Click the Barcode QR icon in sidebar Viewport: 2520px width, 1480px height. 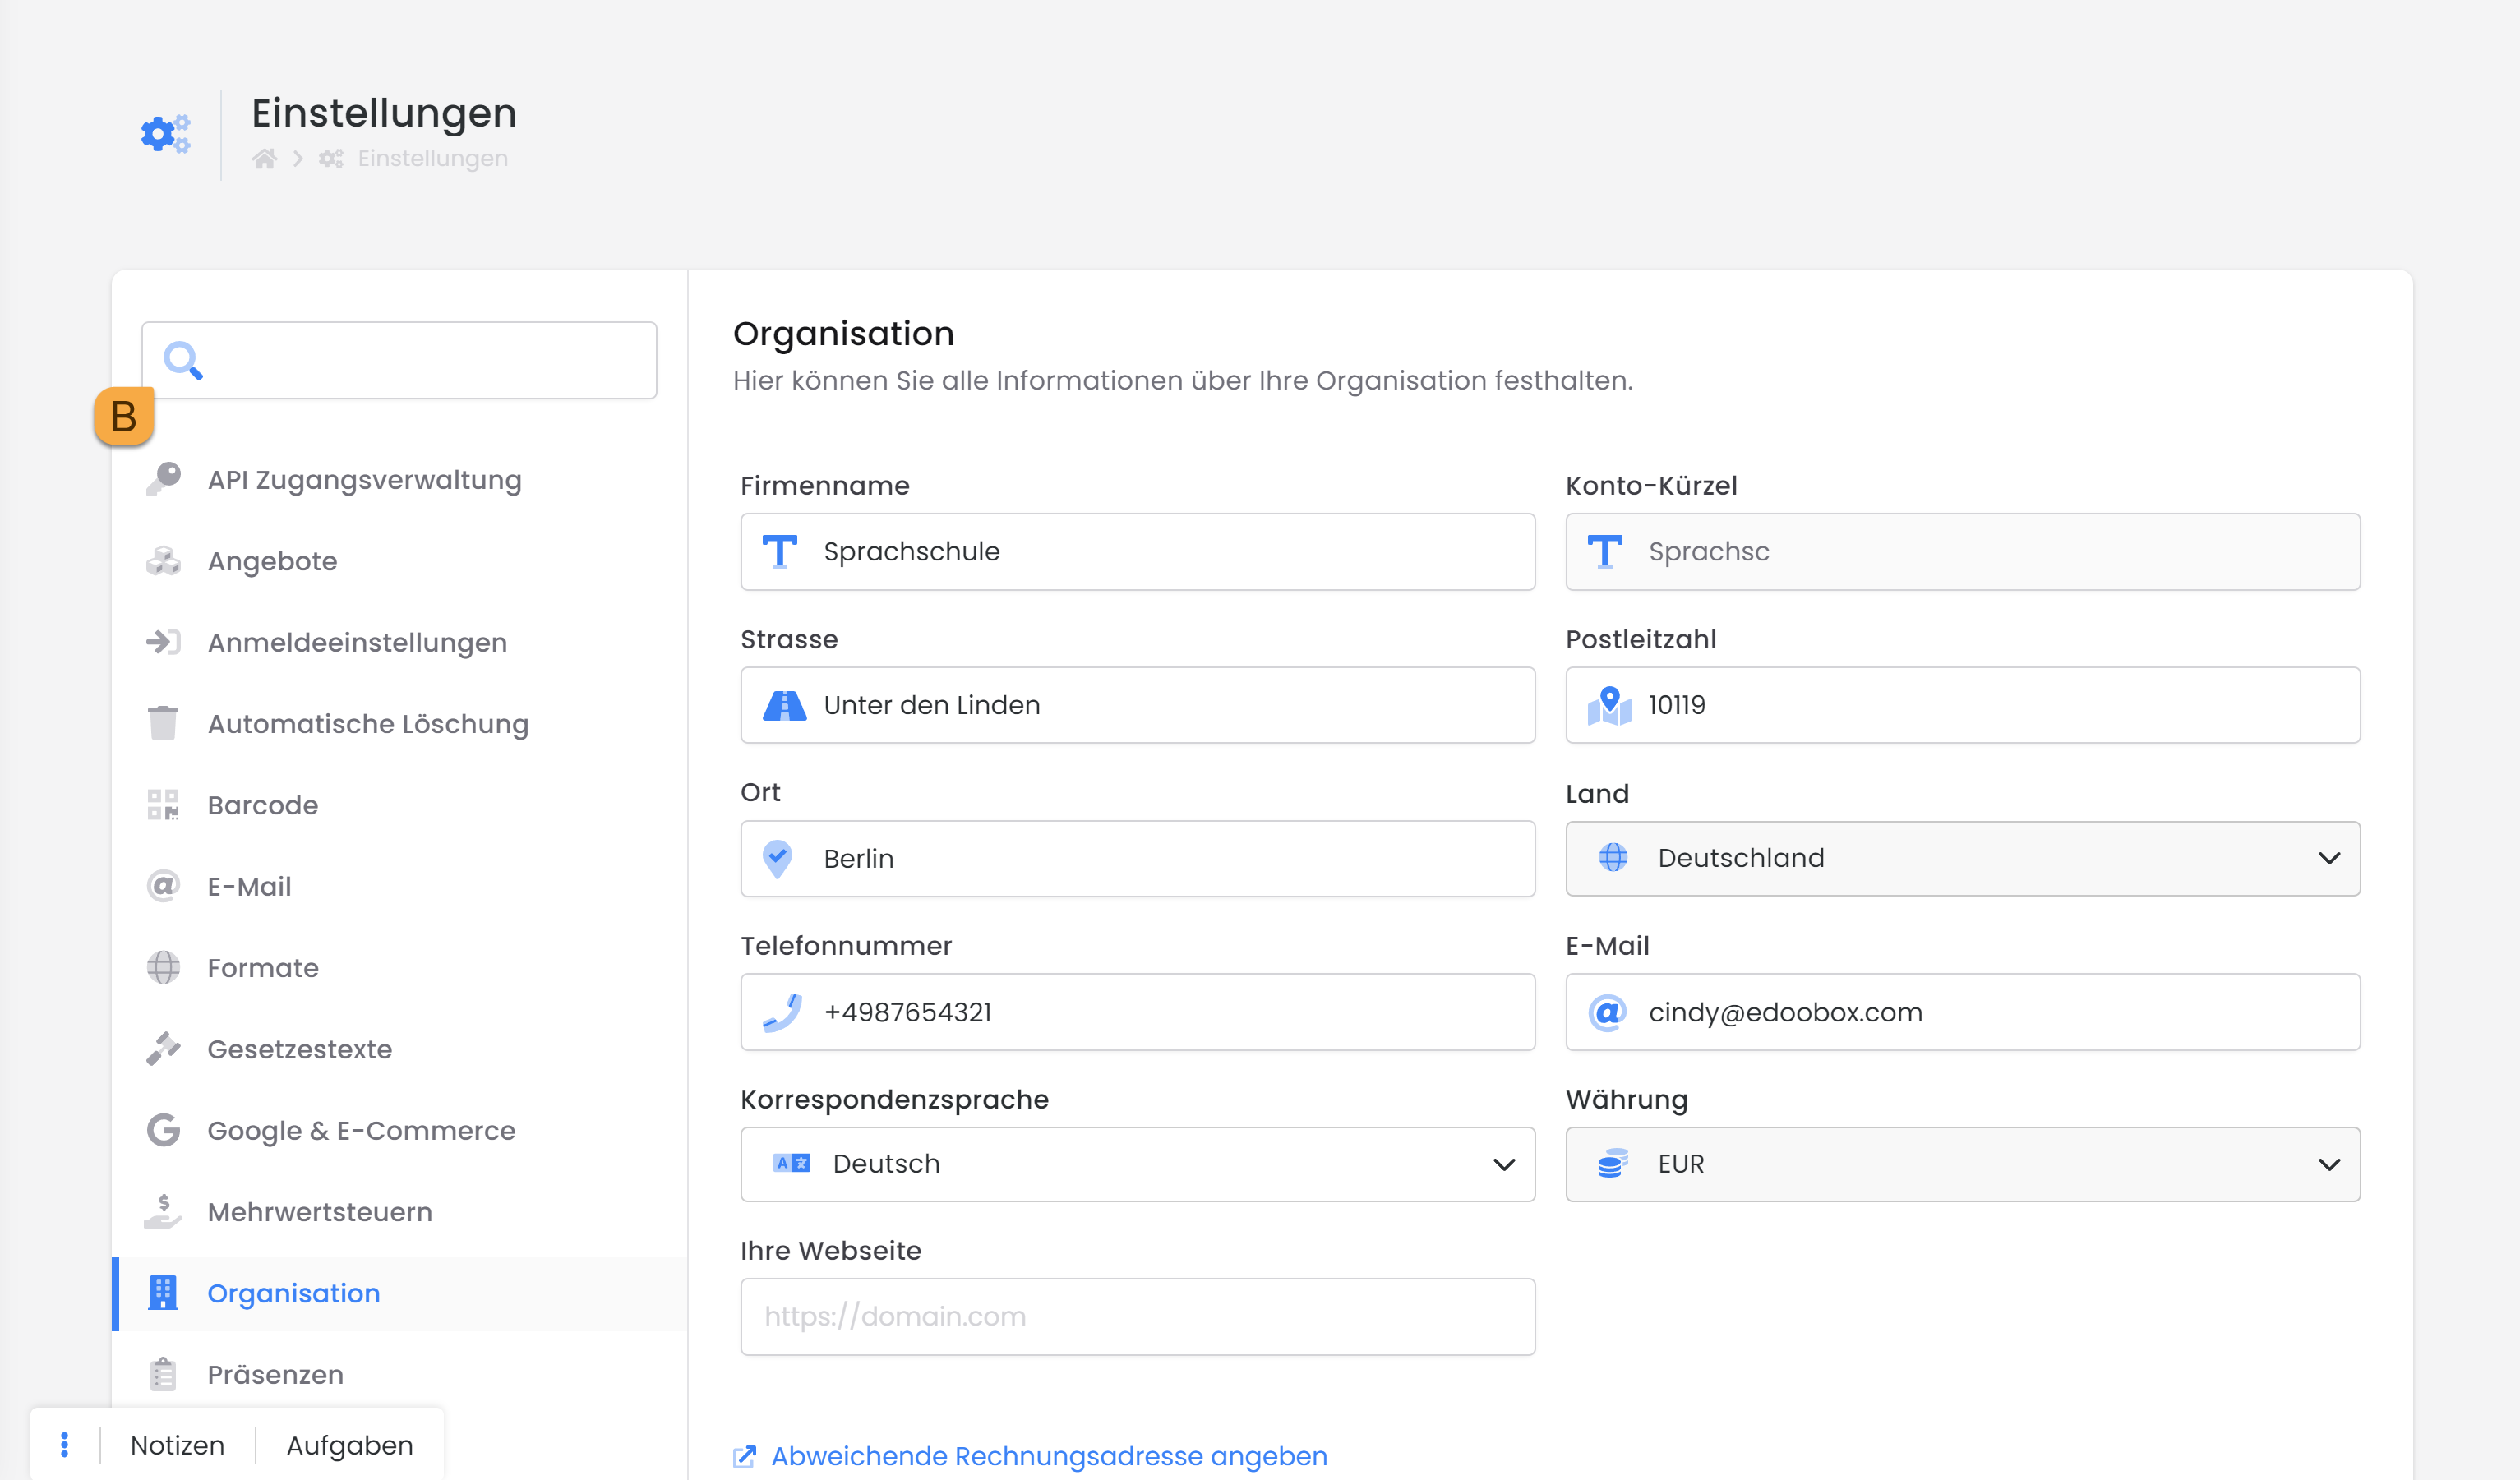[163, 804]
